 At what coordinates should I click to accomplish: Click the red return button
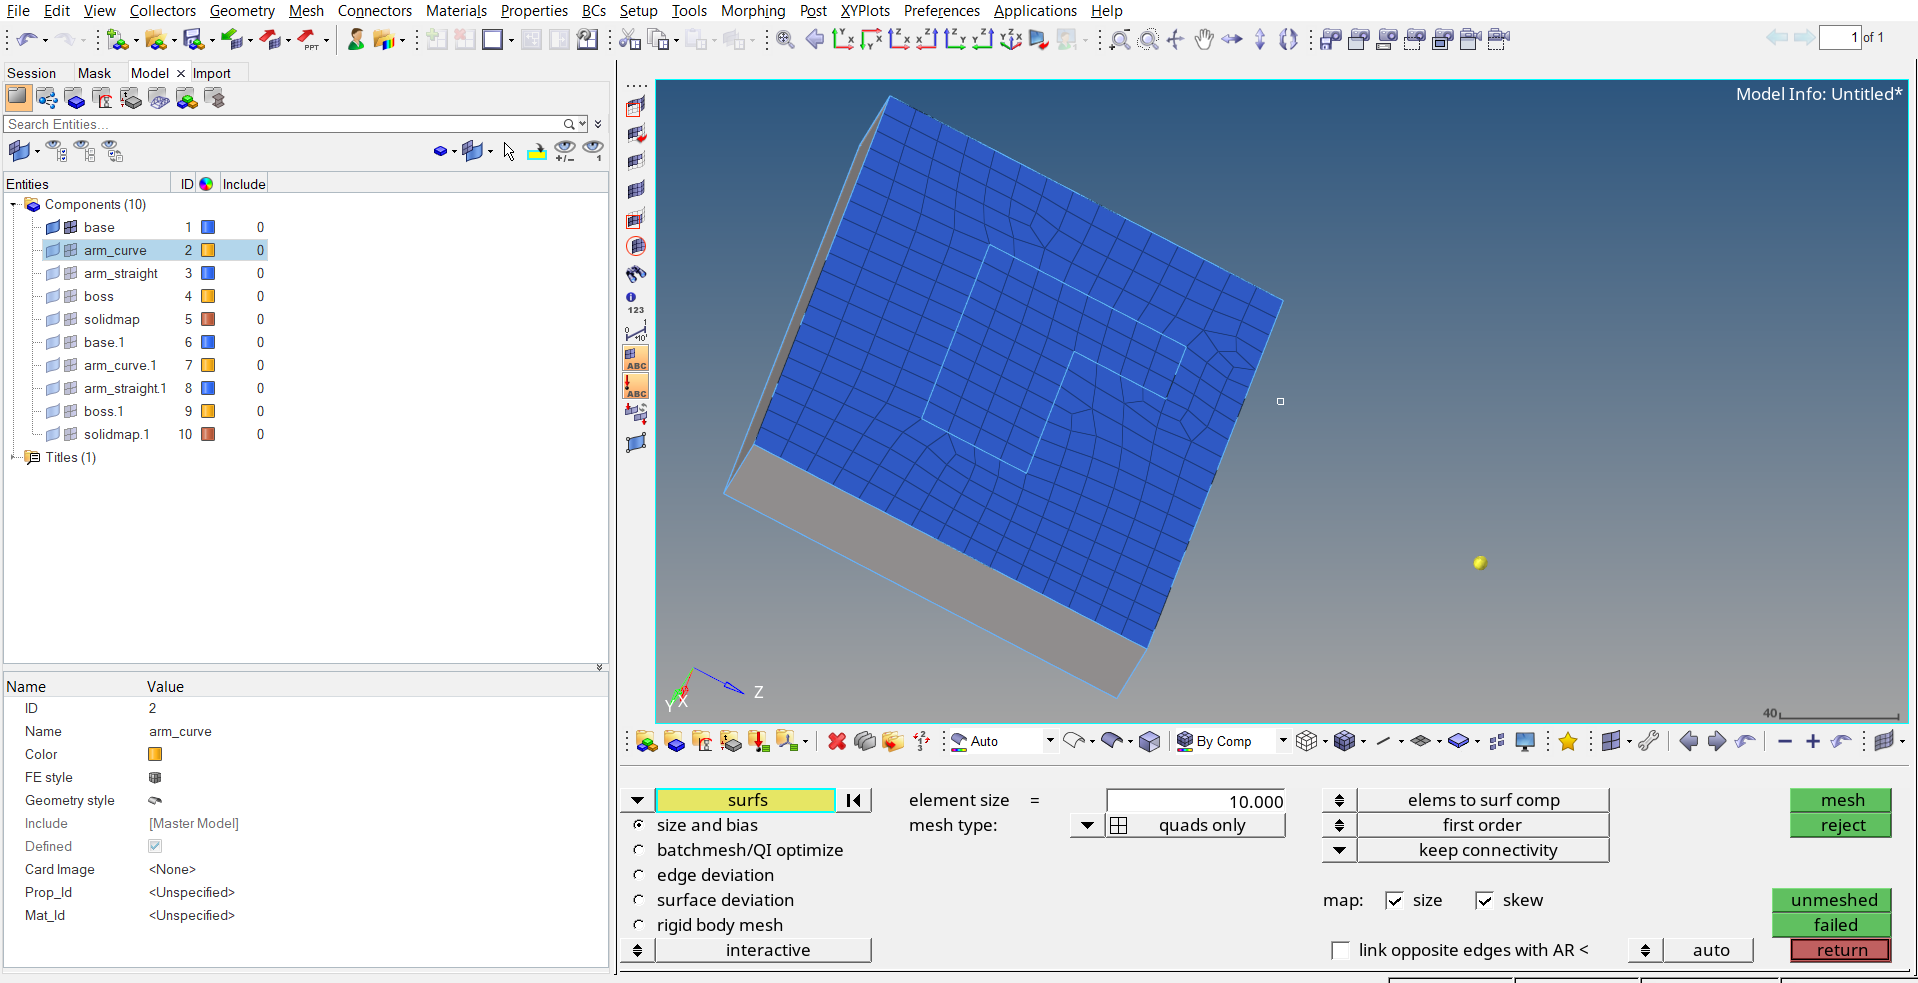pos(1841,950)
